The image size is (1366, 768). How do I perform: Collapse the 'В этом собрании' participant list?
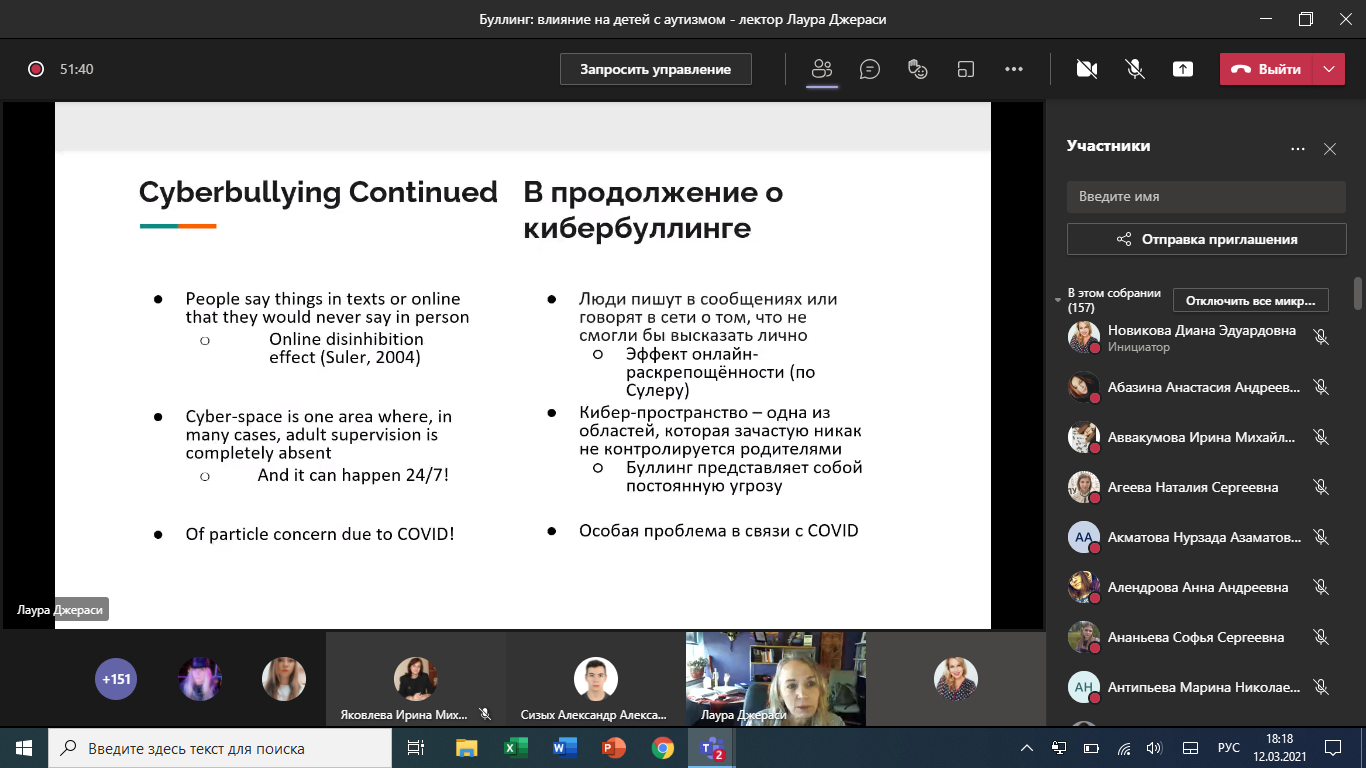point(1058,300)
